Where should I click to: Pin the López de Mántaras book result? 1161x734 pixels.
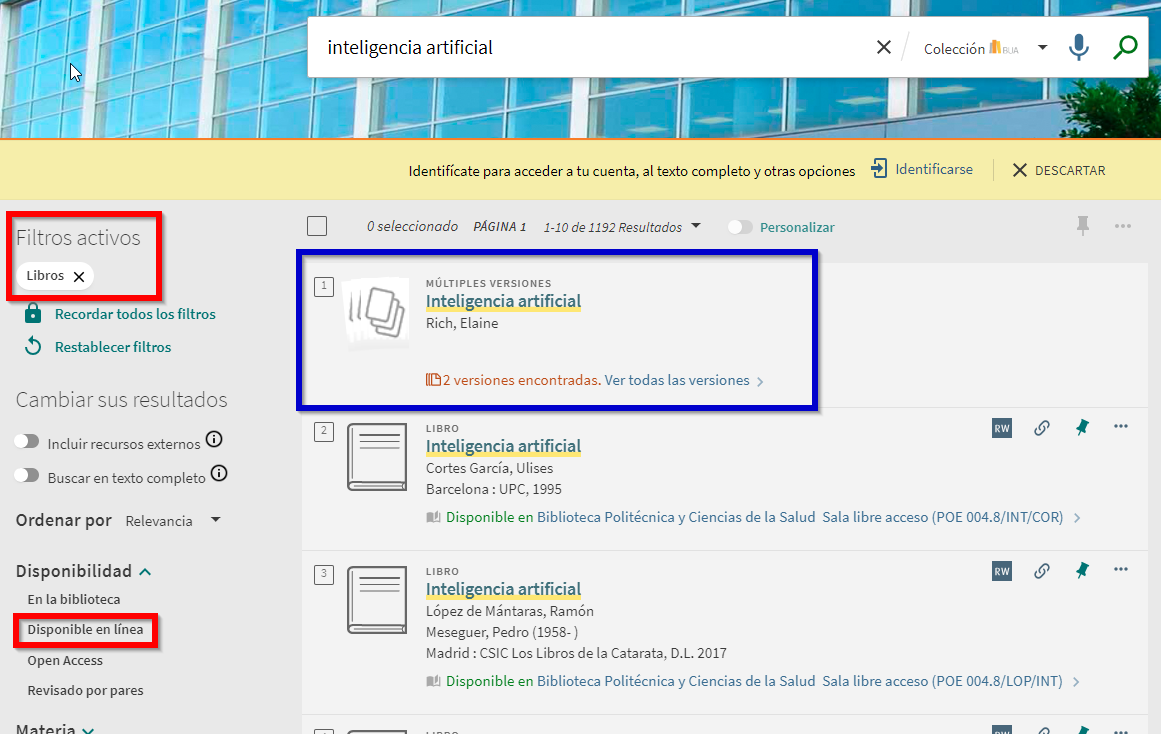click(1081, 571)
